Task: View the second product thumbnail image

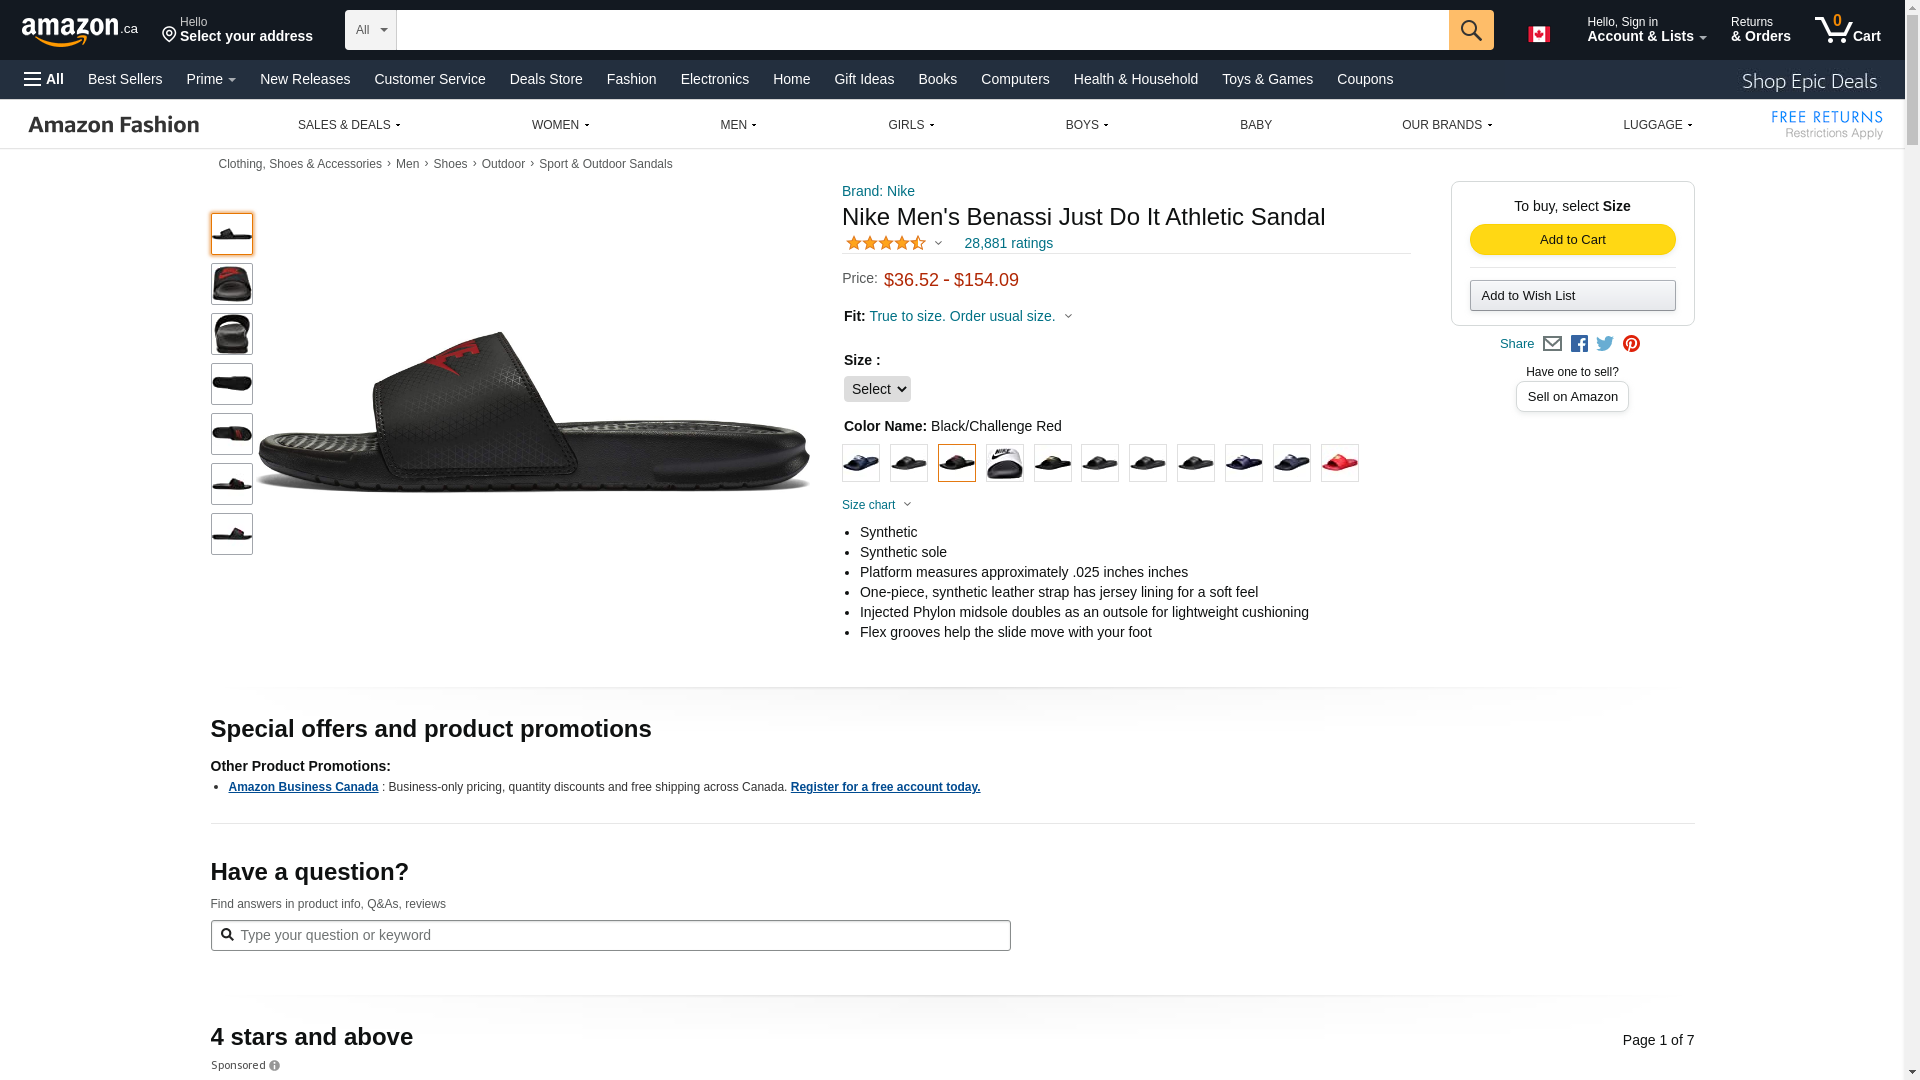Action: (x=232, y=284)
